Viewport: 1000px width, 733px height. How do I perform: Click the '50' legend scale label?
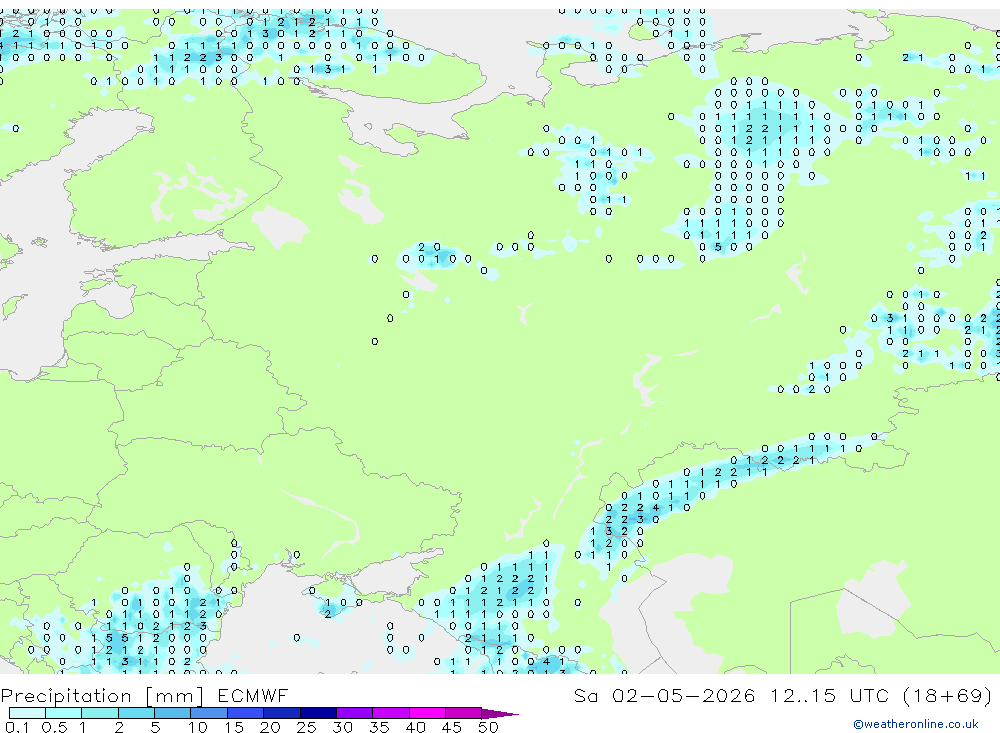488,727
